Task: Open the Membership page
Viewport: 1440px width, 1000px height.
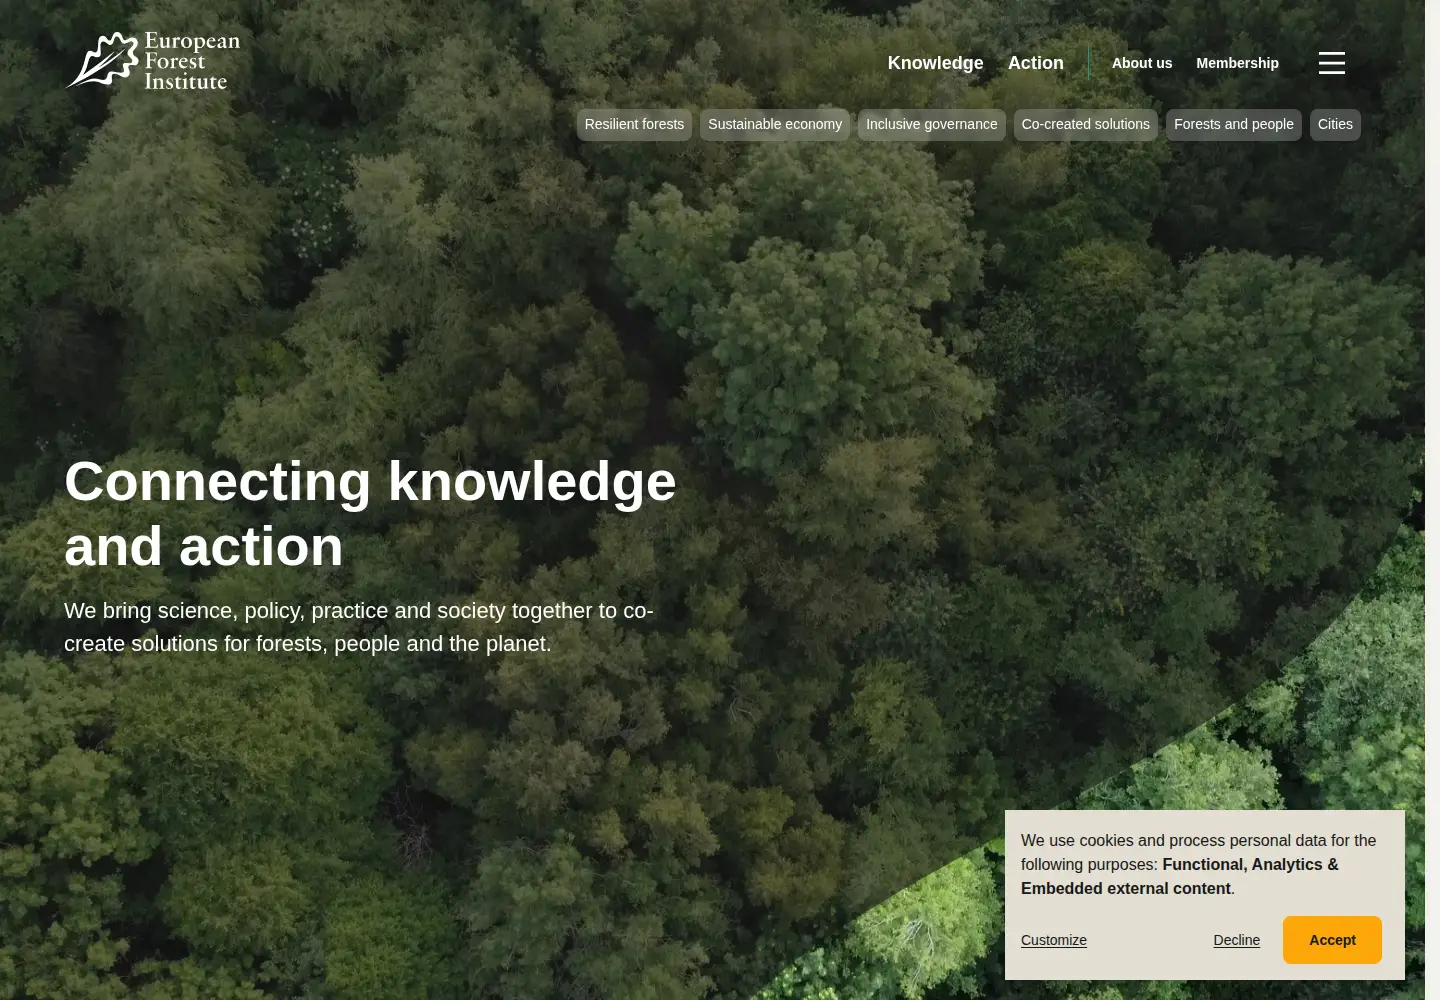Action: [x=1237, y=63]
